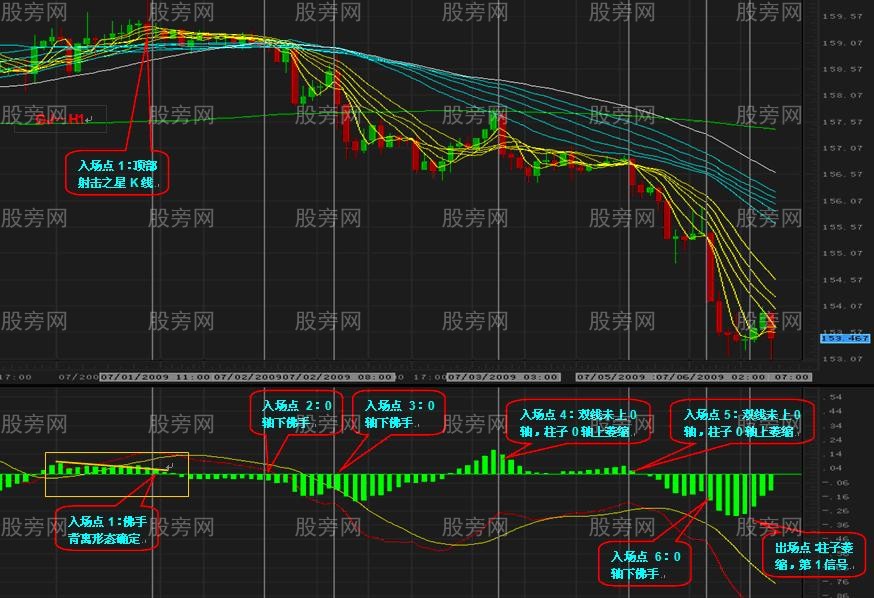This screenshot has height=598, width=874.
Task: Click the far-left 17:00 time label
Action: point(16,377)
